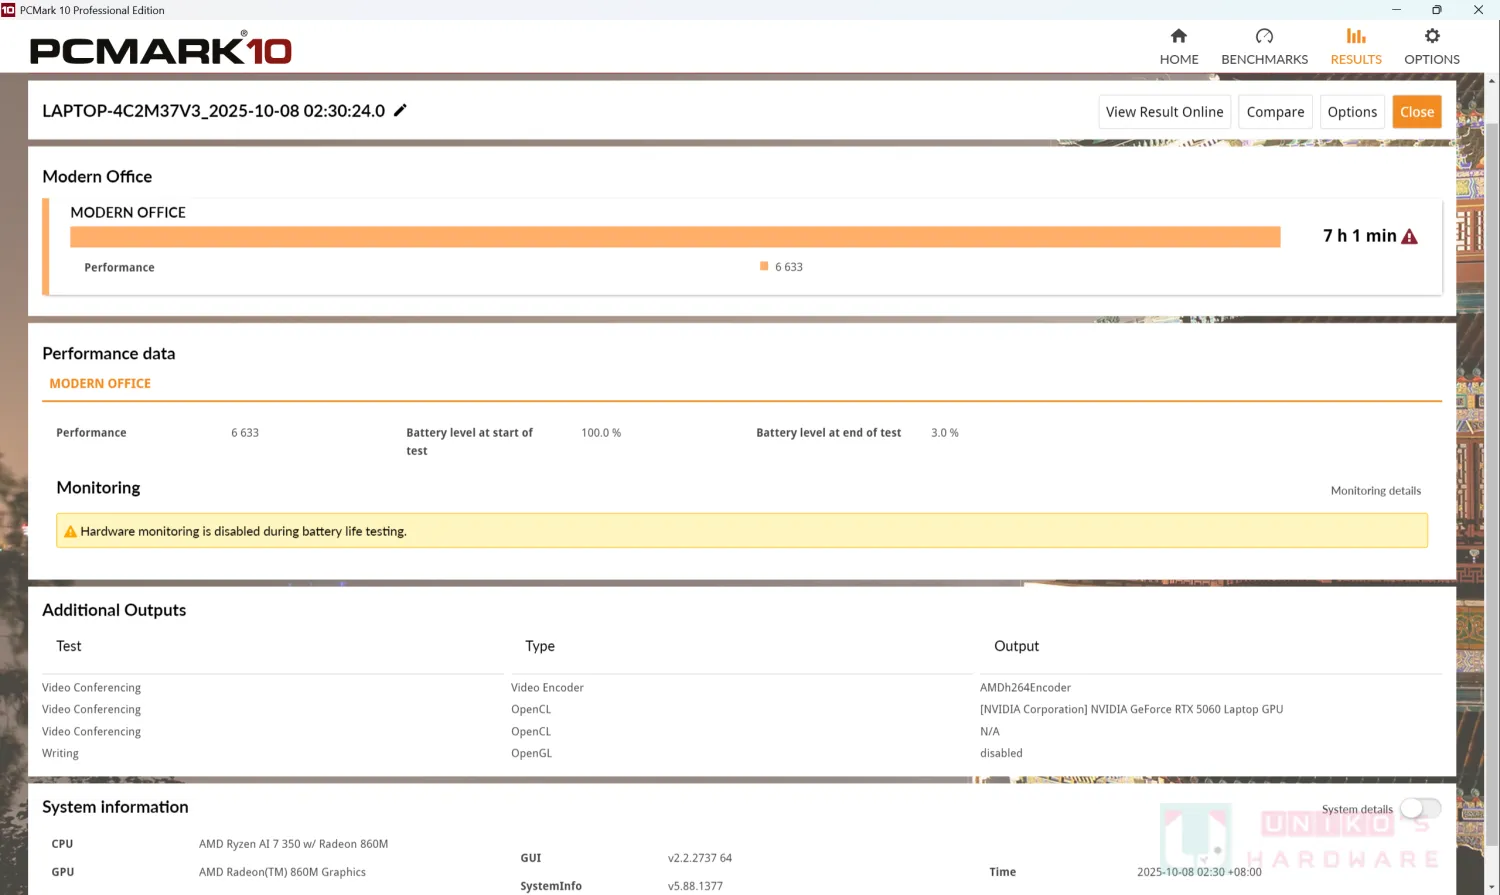
Task: Click the red warning triangle beside 7 h 1 min
Action: [x=1409, y=237]
